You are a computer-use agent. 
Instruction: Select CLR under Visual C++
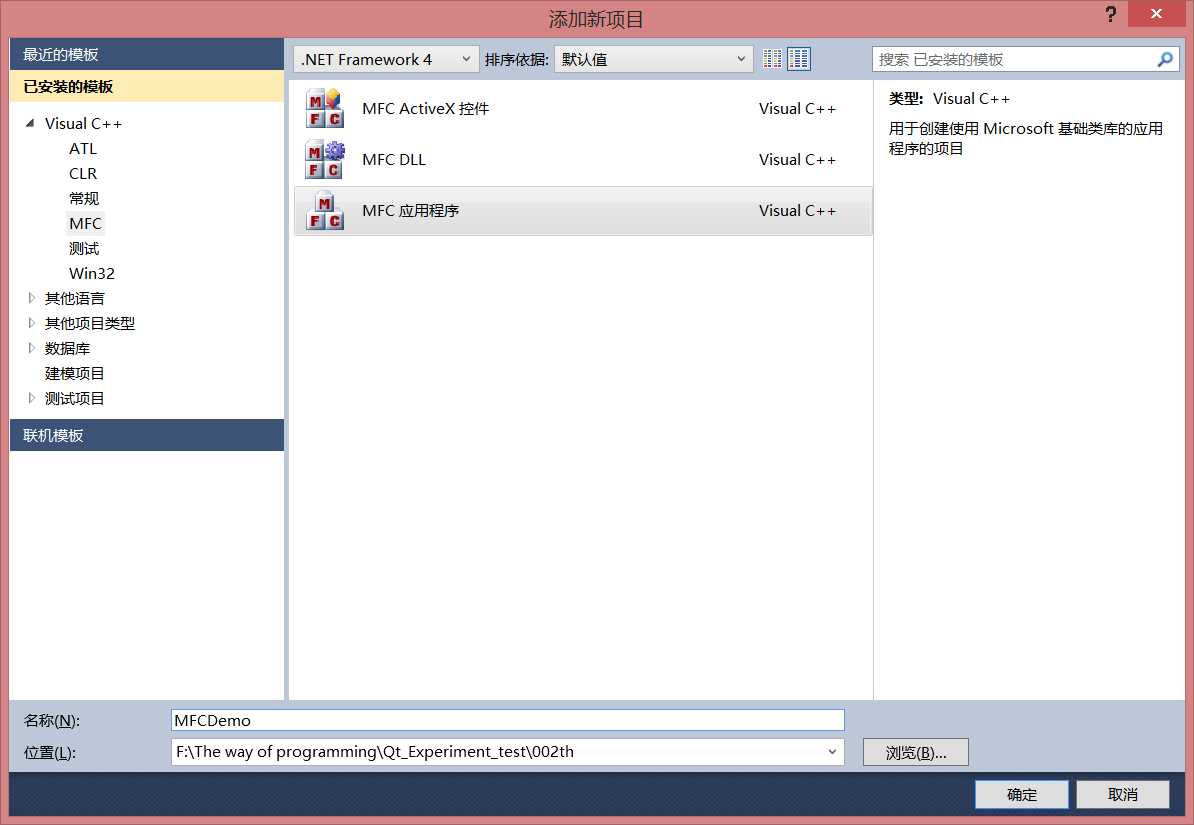pyautogui.click(x=83, y=174)
